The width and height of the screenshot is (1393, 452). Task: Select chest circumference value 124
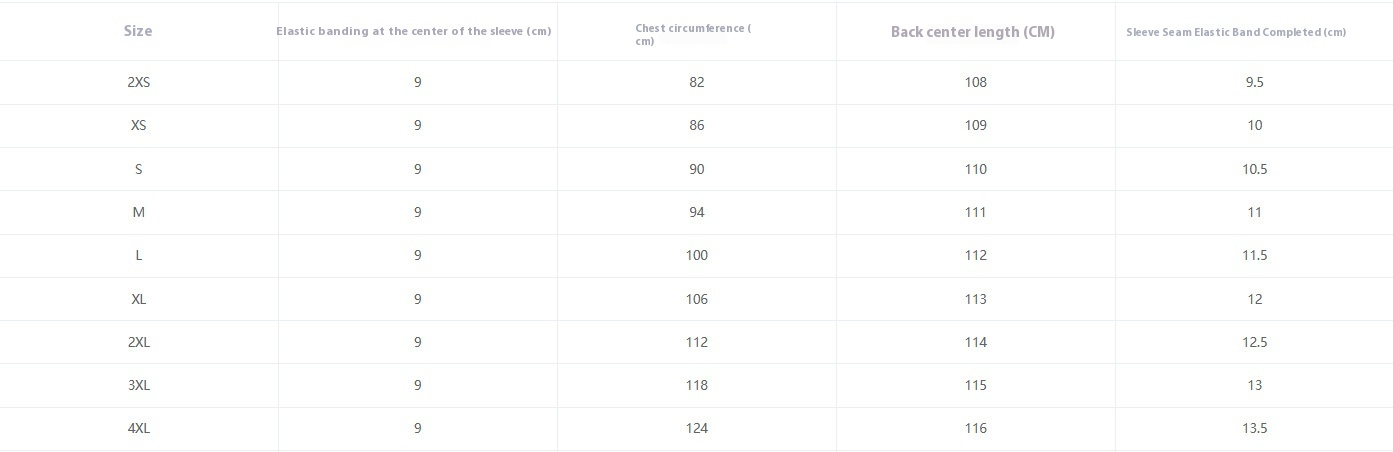click(697, 428)
